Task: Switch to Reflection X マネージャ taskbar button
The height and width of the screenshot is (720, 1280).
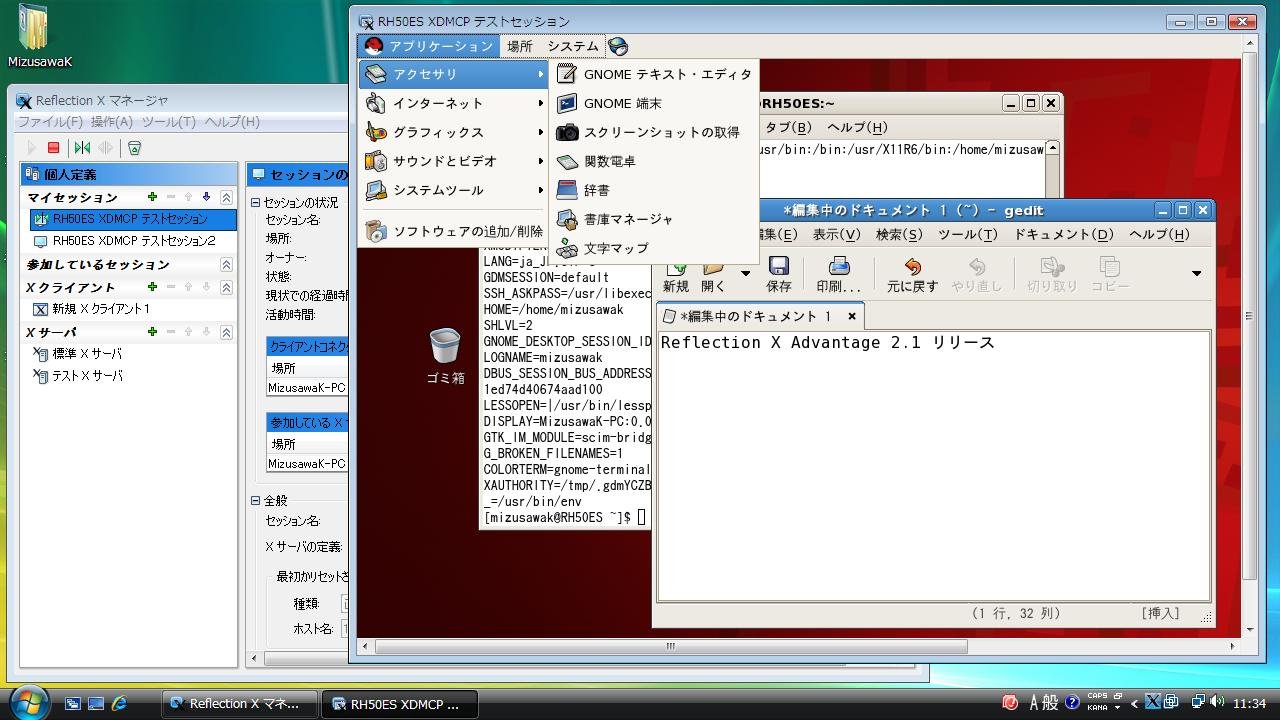Action: 240,704
